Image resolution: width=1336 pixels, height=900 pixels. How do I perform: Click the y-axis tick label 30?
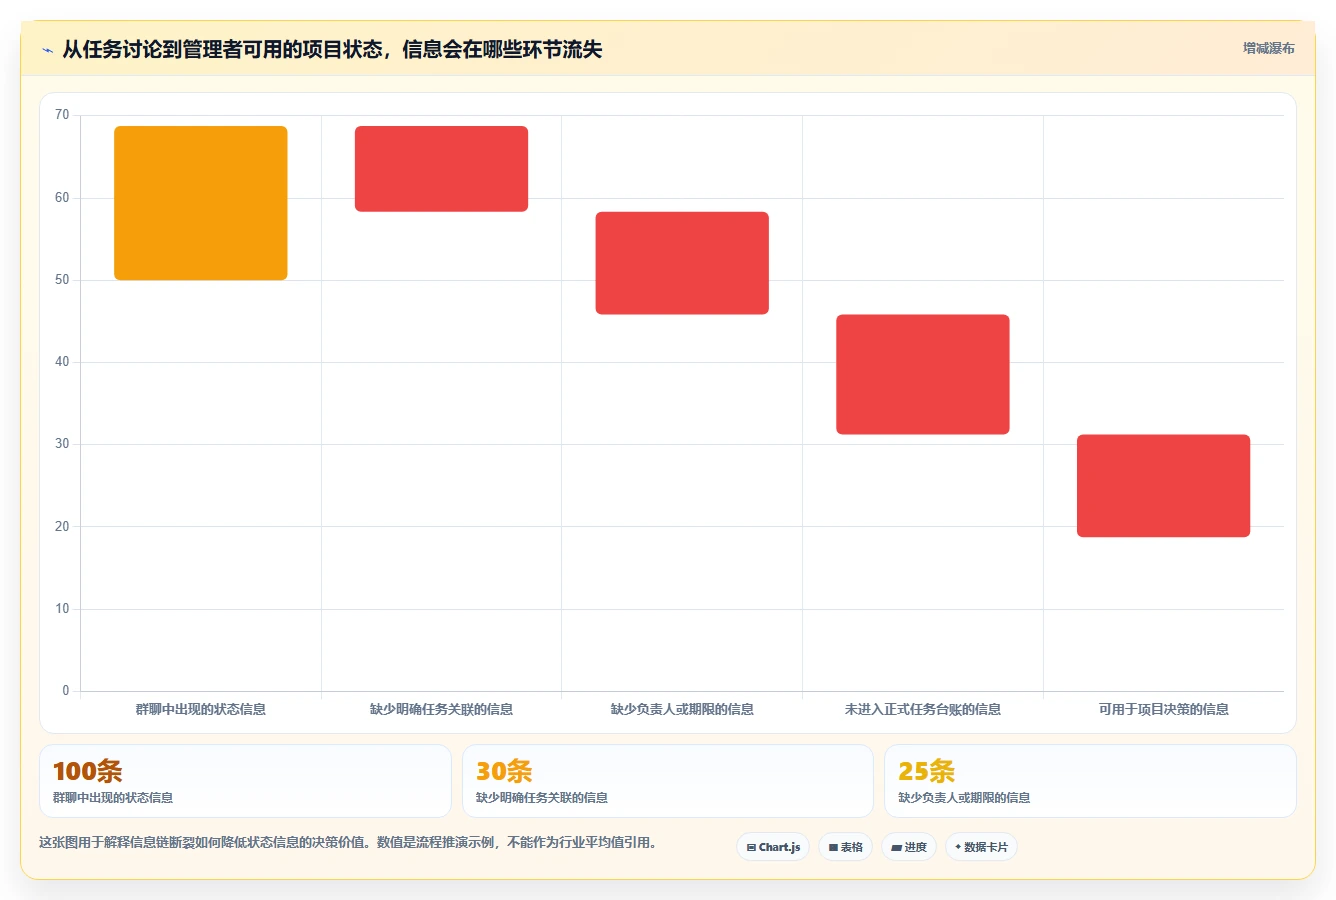point(62,444)
